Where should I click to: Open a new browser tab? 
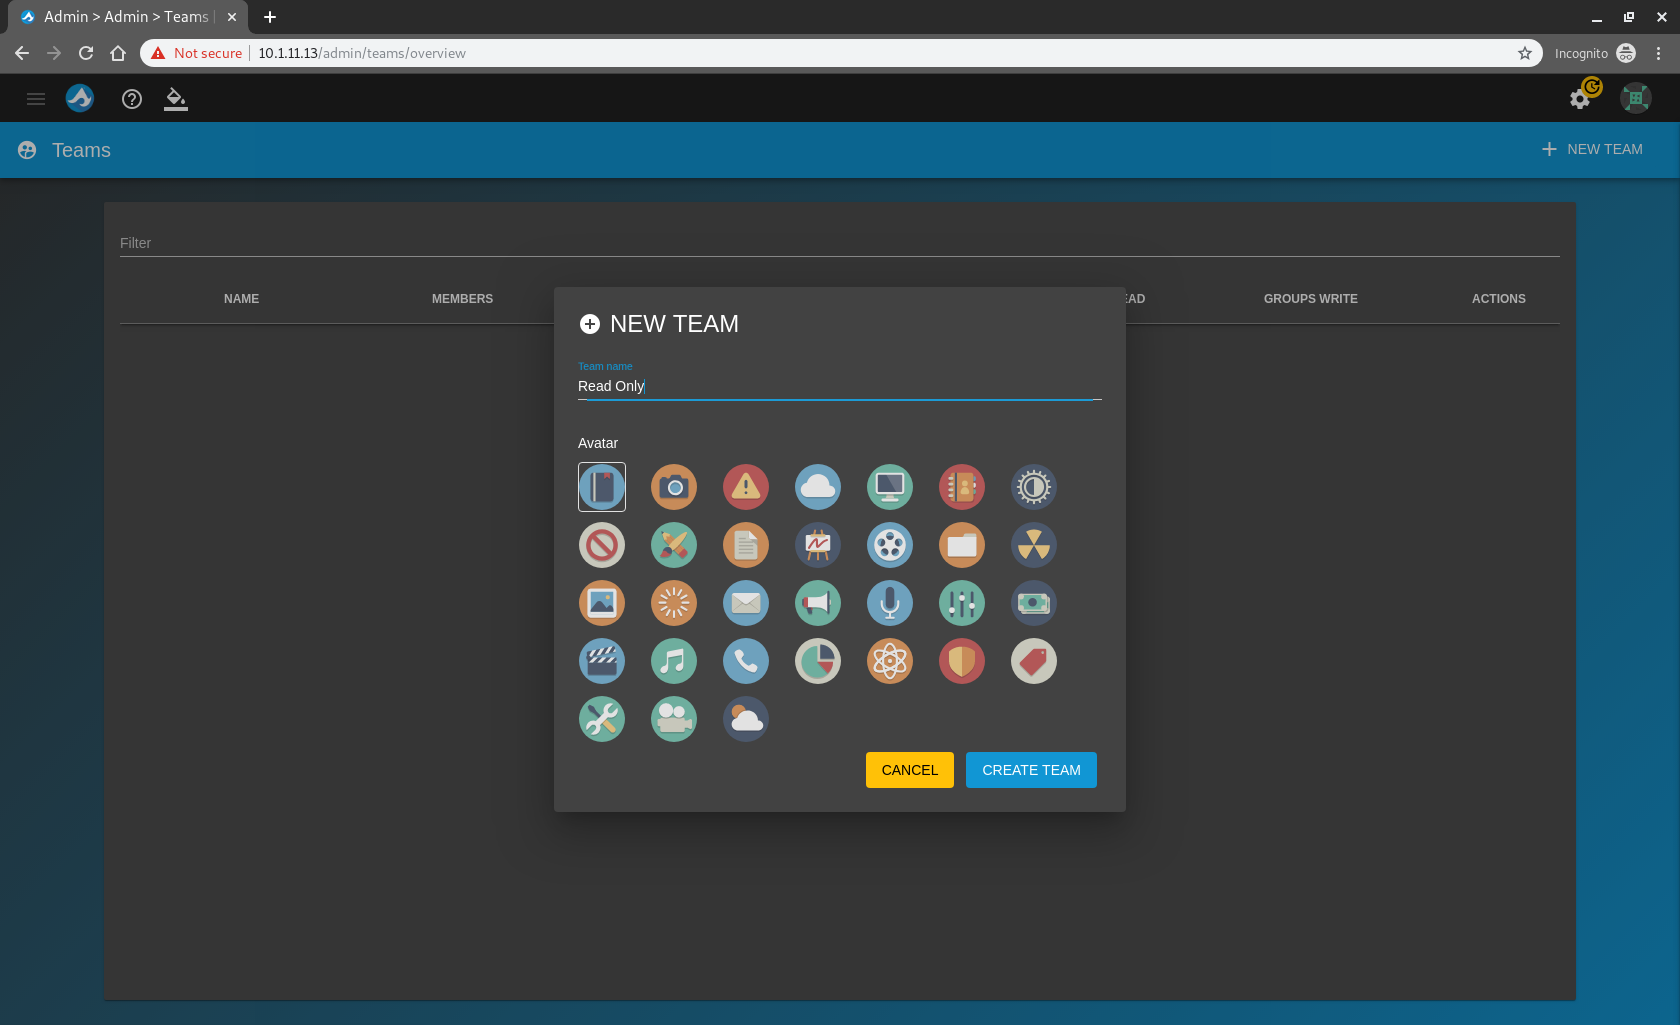270,17
